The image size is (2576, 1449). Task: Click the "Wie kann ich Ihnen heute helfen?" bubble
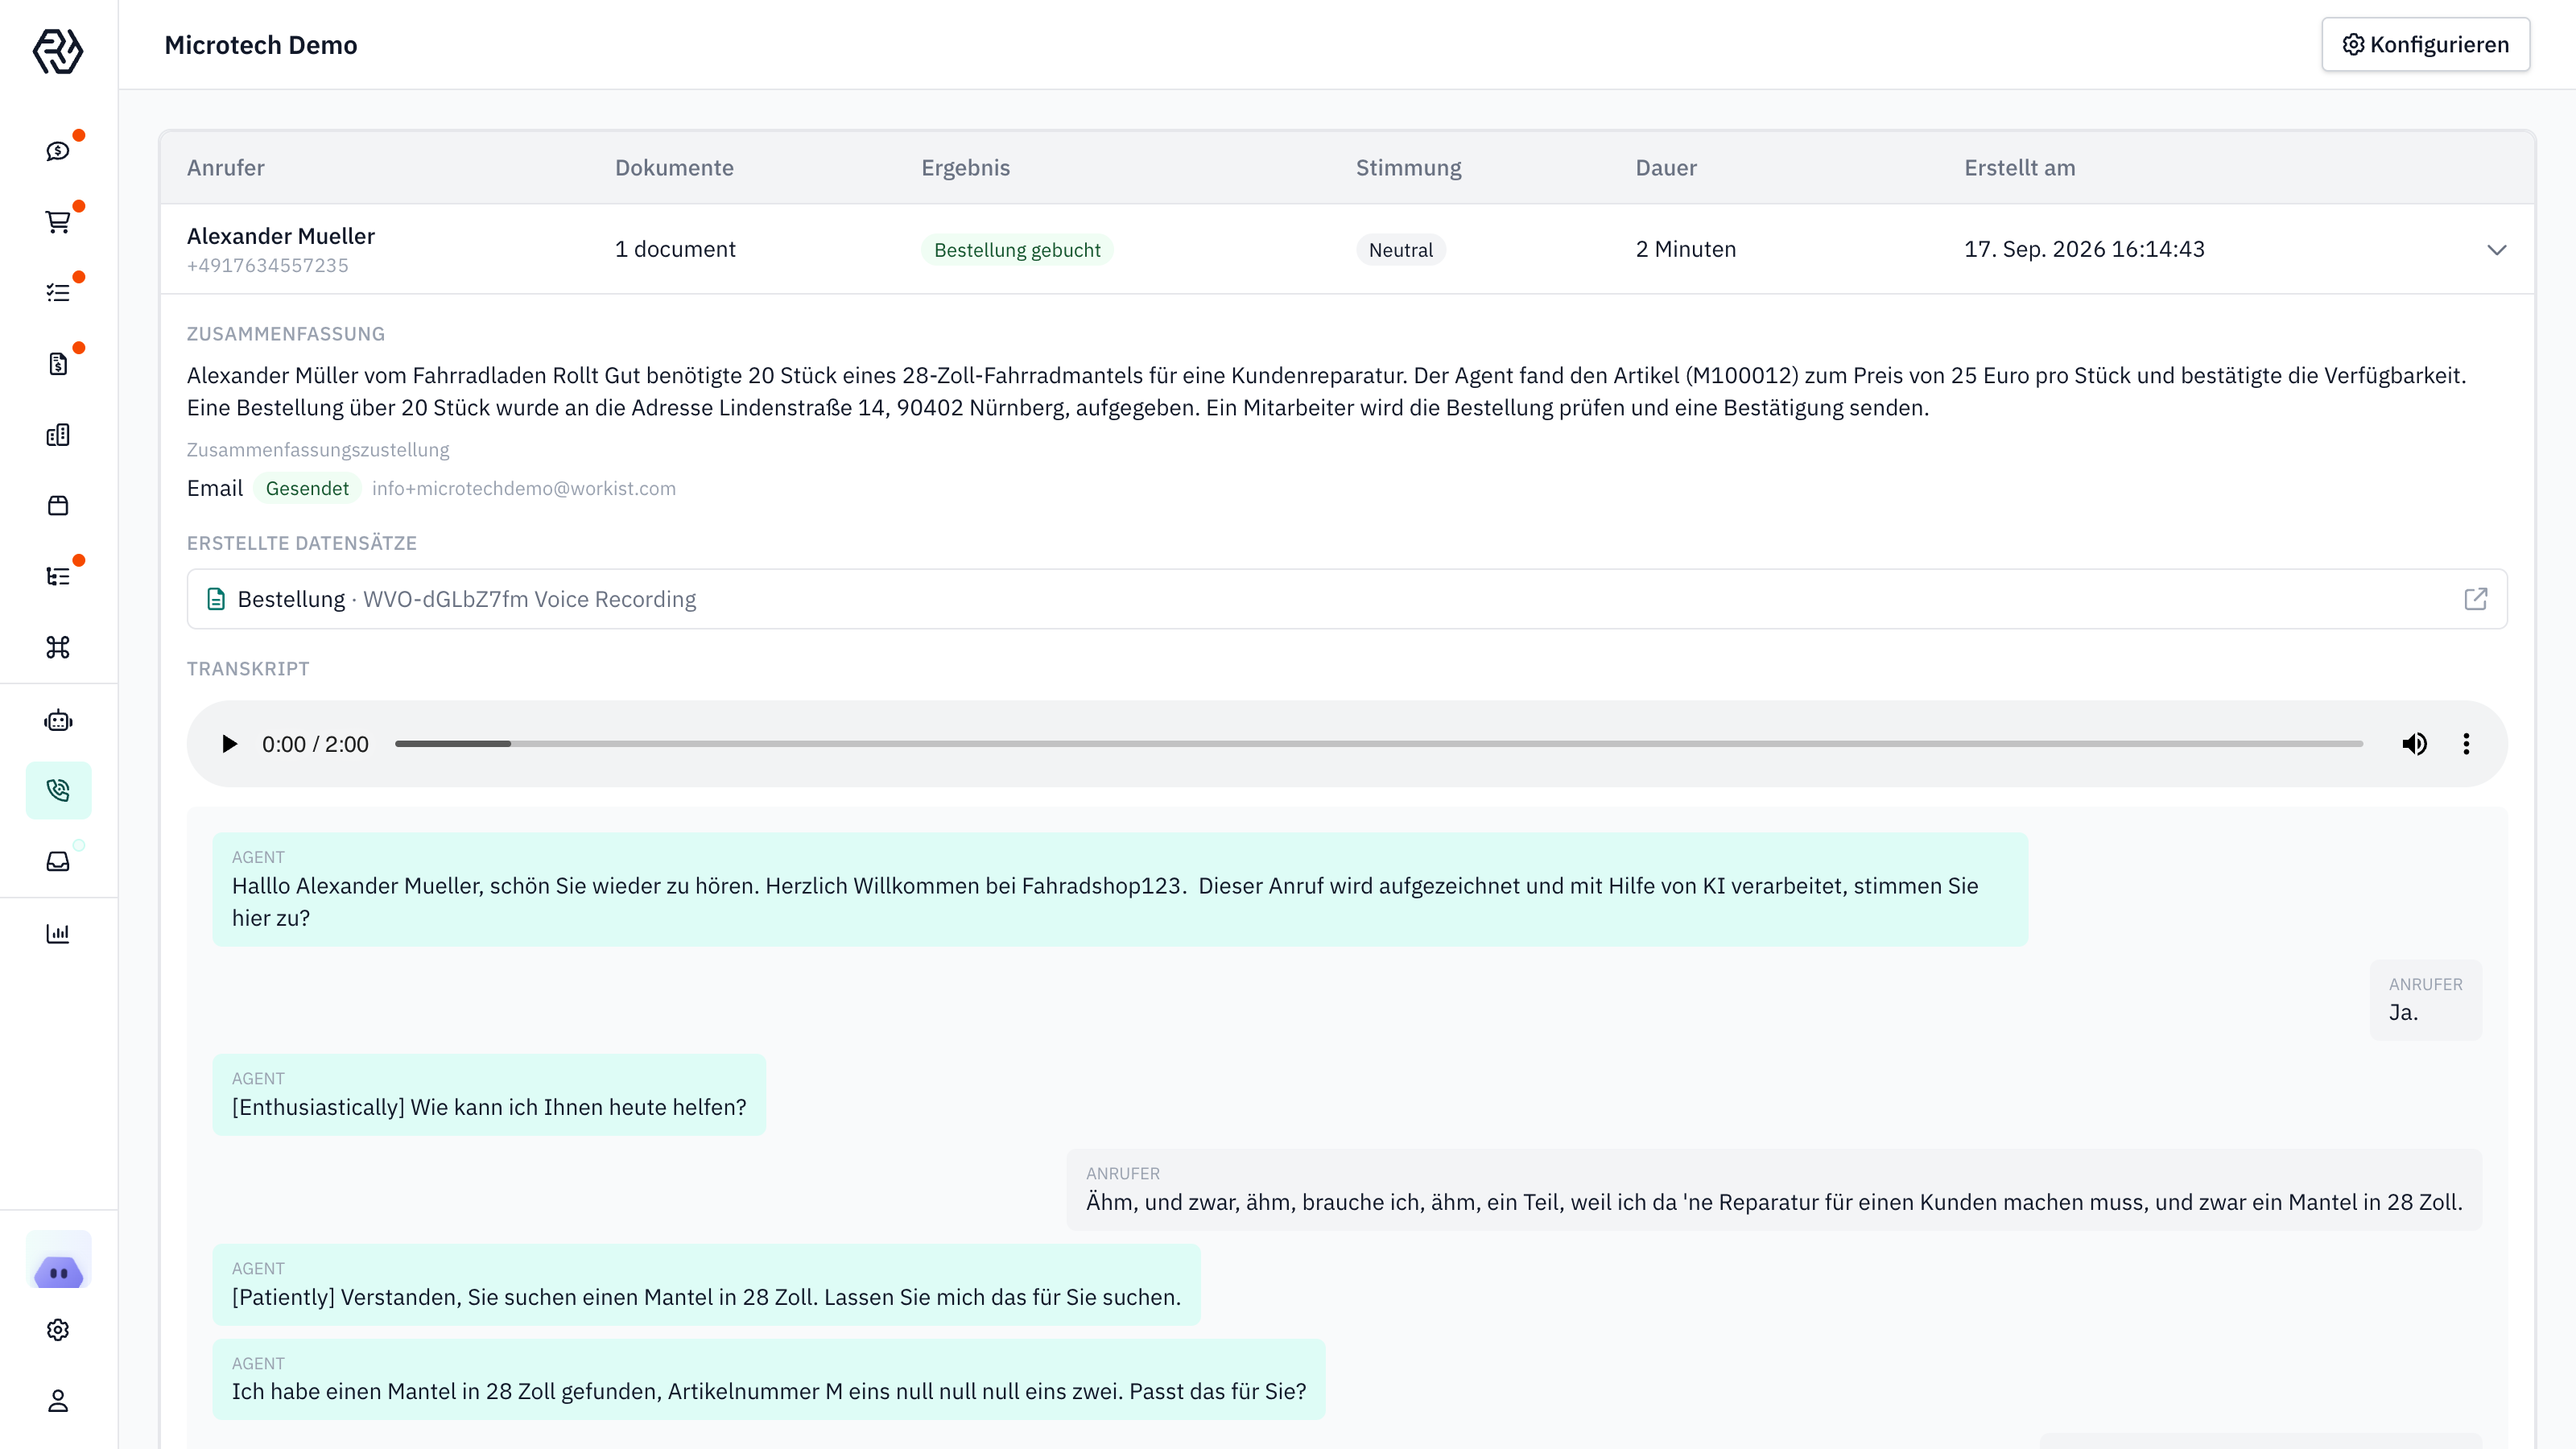pyautogui.click(x=489, y=1094)
